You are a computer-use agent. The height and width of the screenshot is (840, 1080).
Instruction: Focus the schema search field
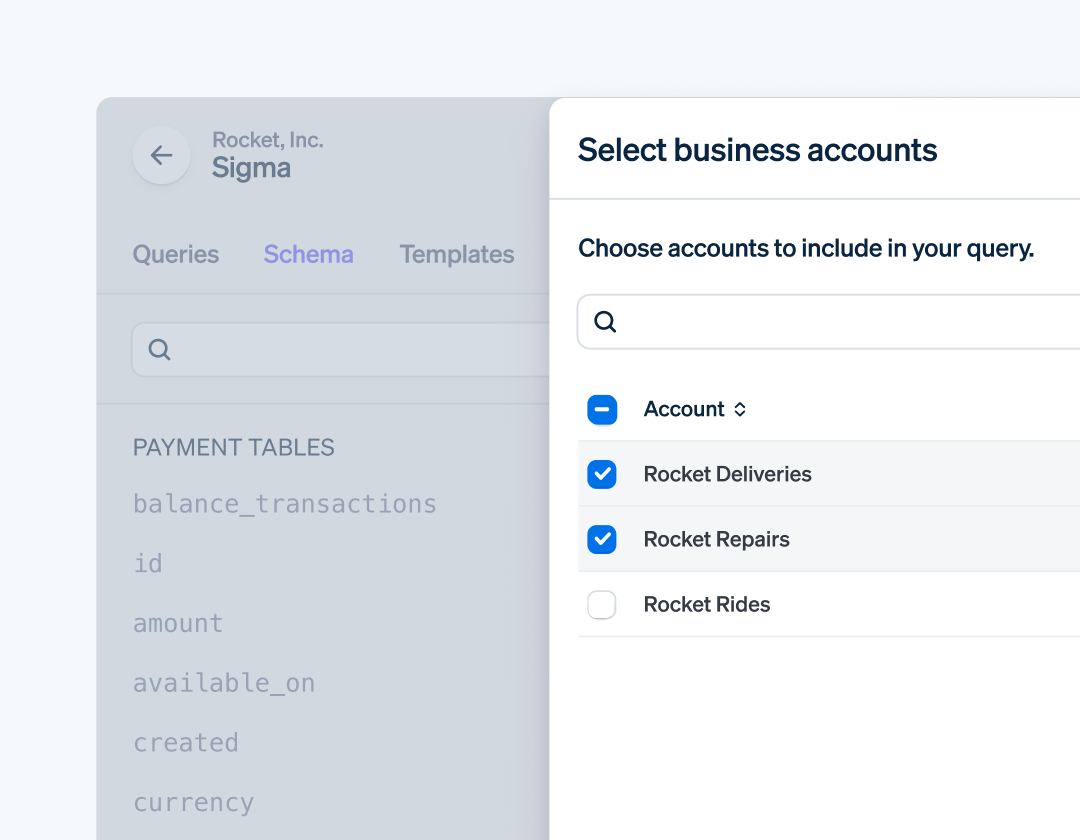(341, 350)
